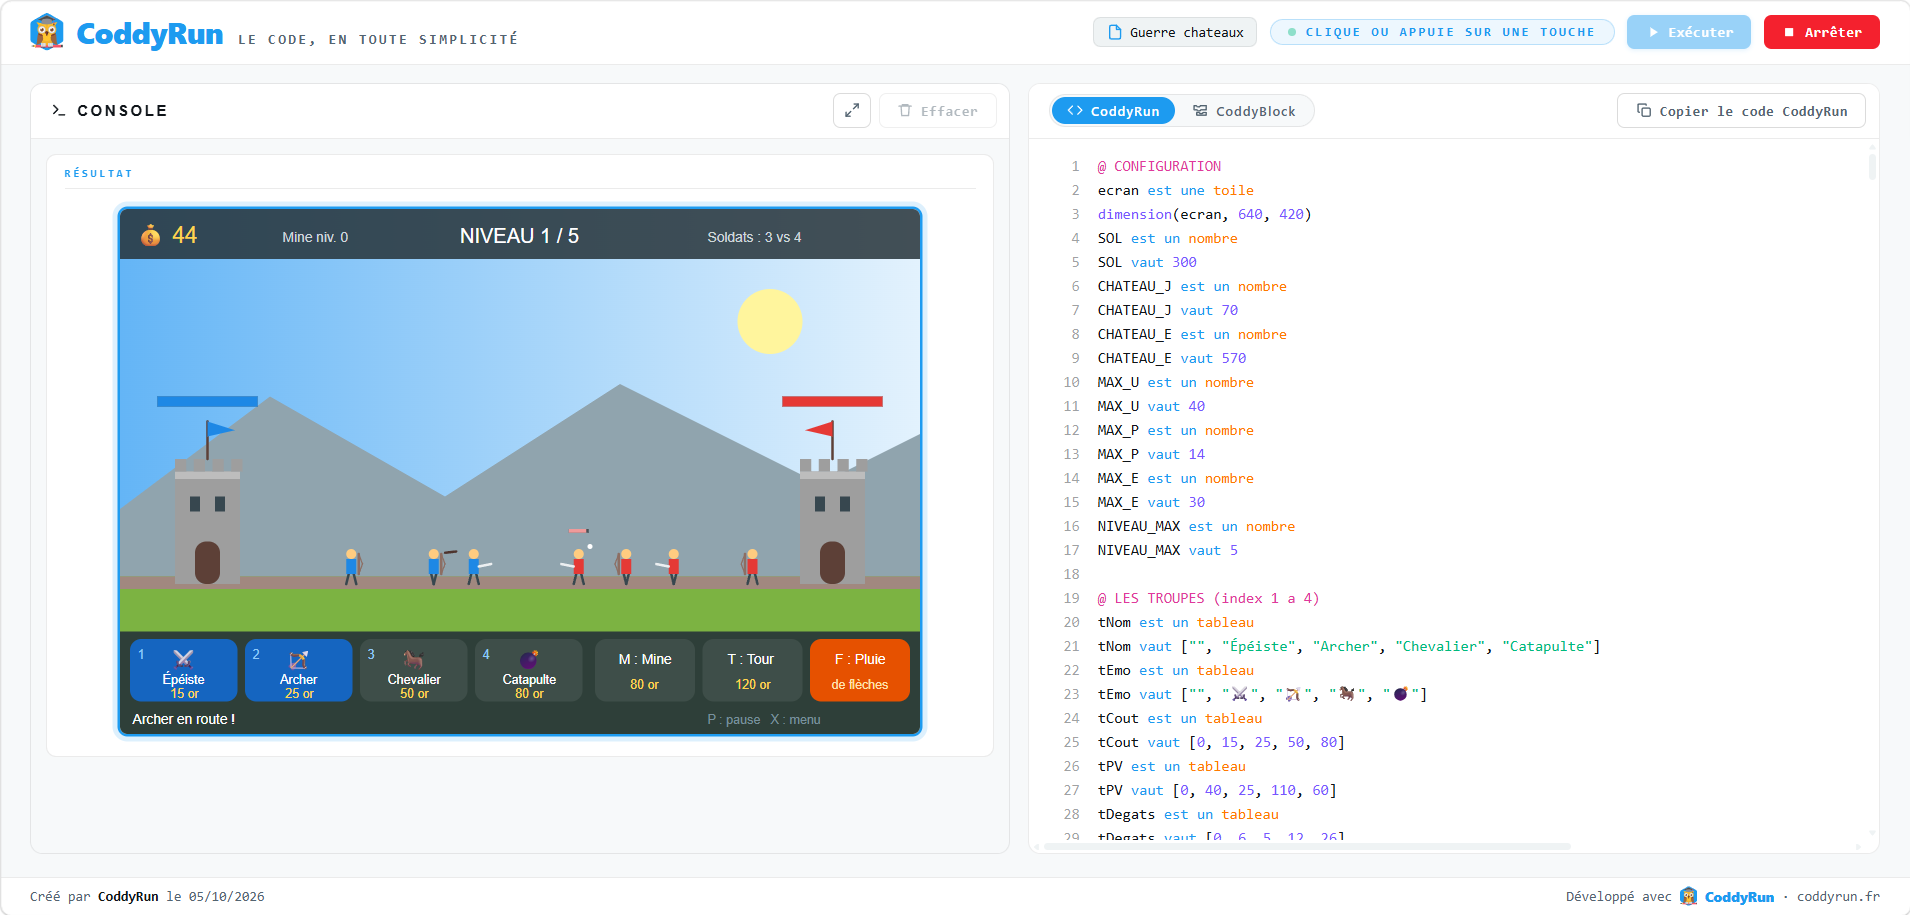This screenshot has width=1910, height=915.
Task: Upgrade the Mine for 80 or
Action: click(x=645, y=670)
